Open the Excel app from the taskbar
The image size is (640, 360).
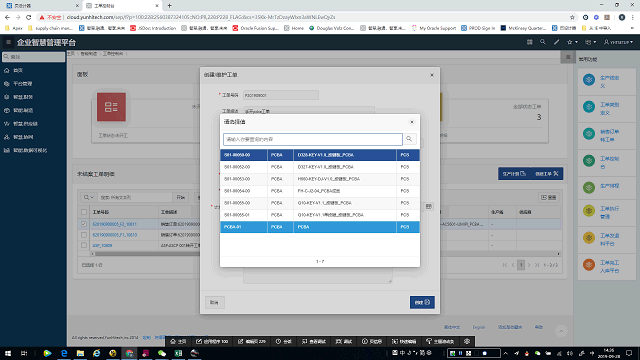click(178, 353)
